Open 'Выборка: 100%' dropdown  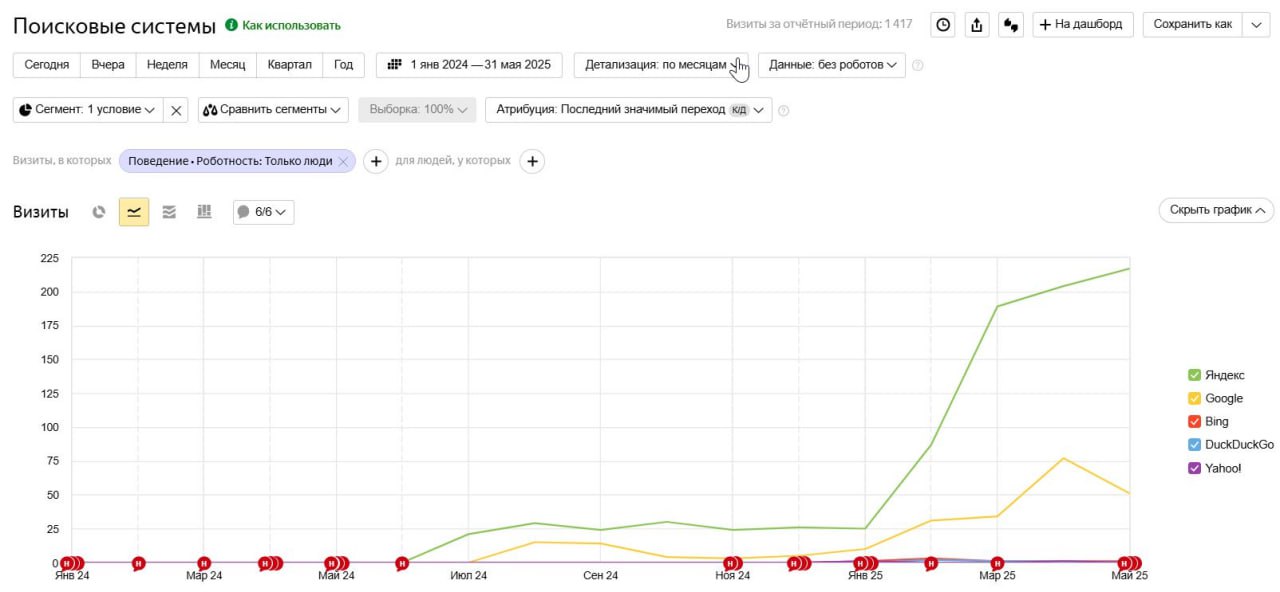[x=418, y=109]
